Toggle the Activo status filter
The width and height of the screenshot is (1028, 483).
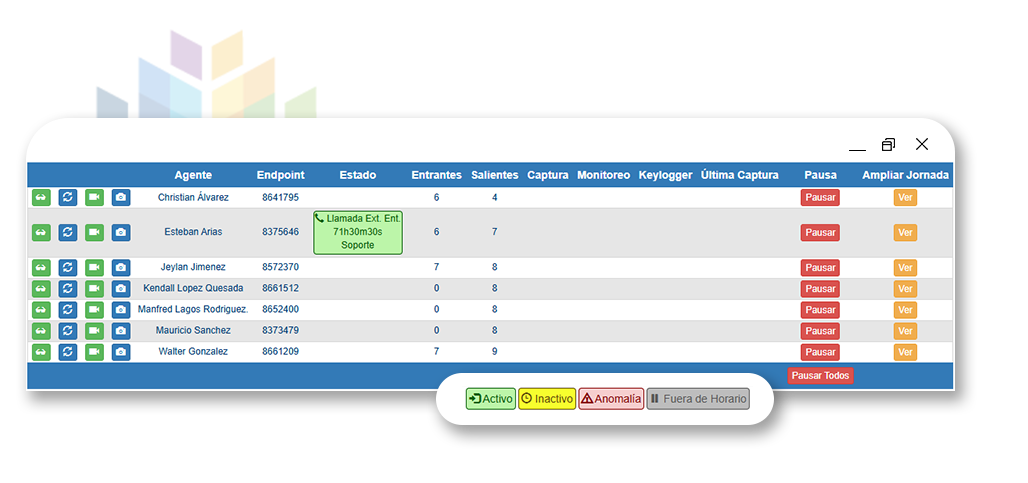pyautogui.click(x=490, y=399)
